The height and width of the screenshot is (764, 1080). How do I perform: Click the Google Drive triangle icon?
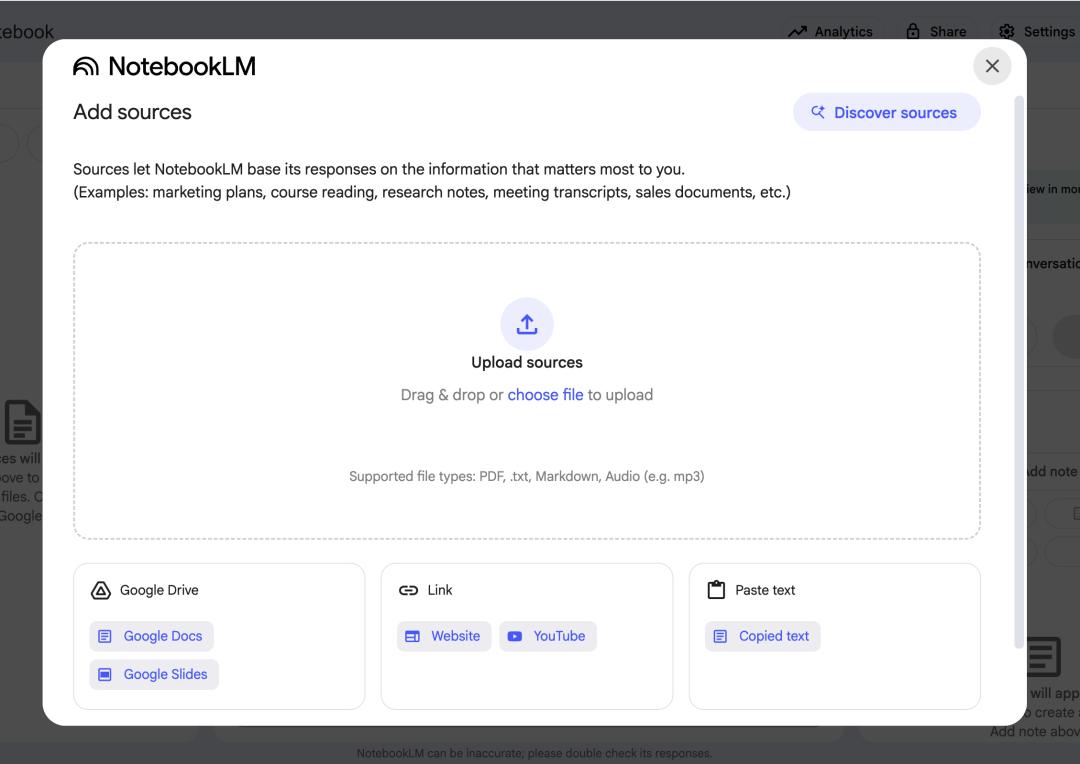click(x=100, y=590)
